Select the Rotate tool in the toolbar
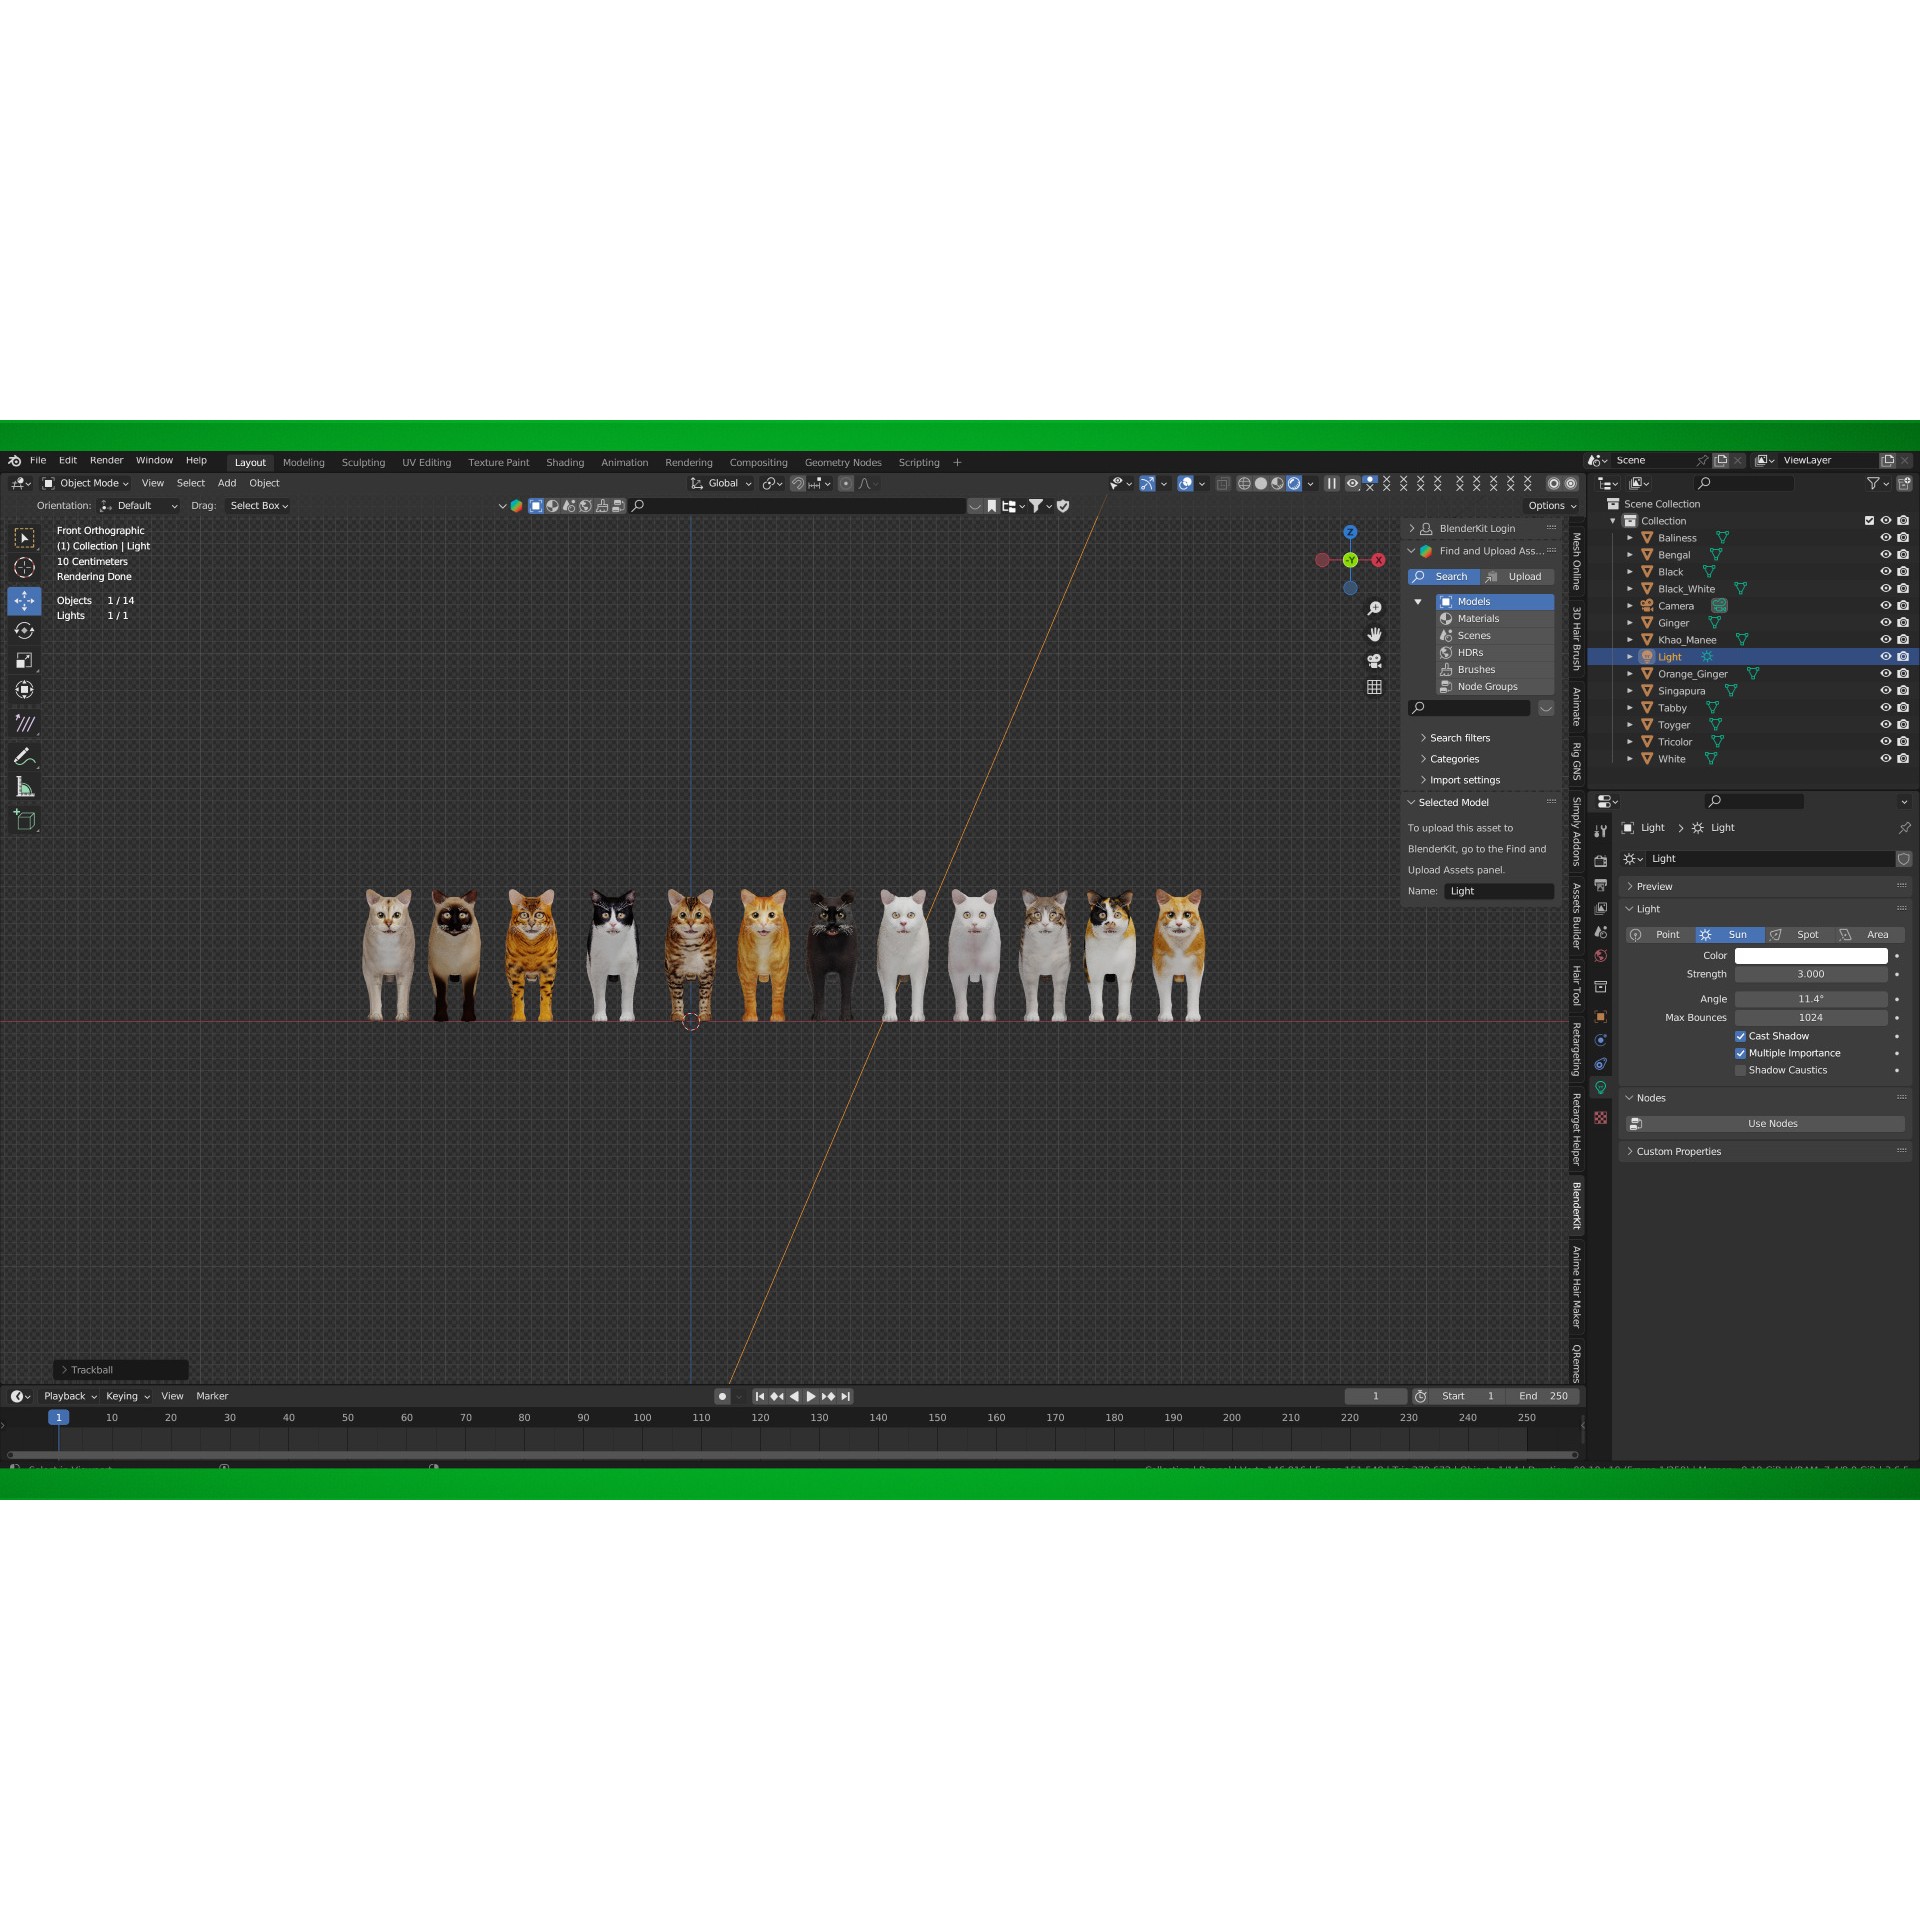 pos(24,630)
